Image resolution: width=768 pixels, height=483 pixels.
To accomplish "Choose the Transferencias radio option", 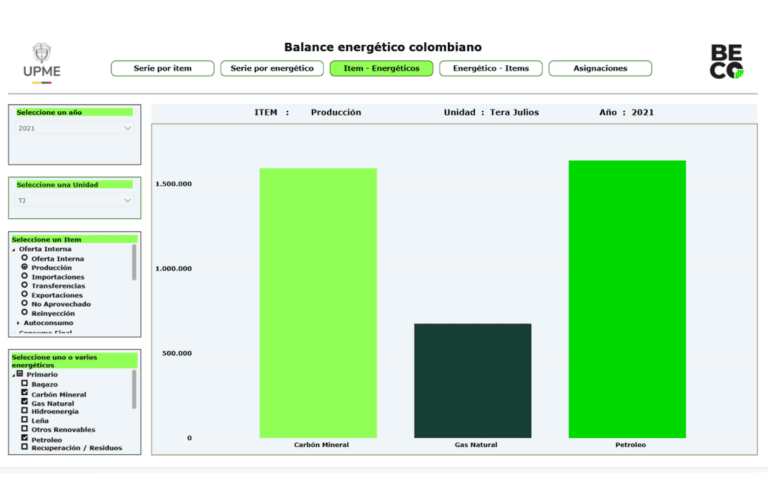I will (x=24, y=286).
